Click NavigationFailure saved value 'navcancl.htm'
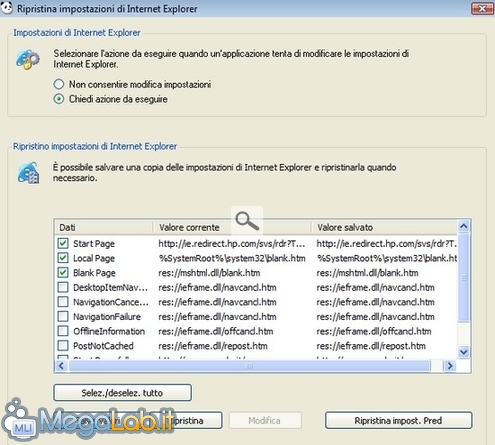Screen dimensions: 495x445 point(375,317)
